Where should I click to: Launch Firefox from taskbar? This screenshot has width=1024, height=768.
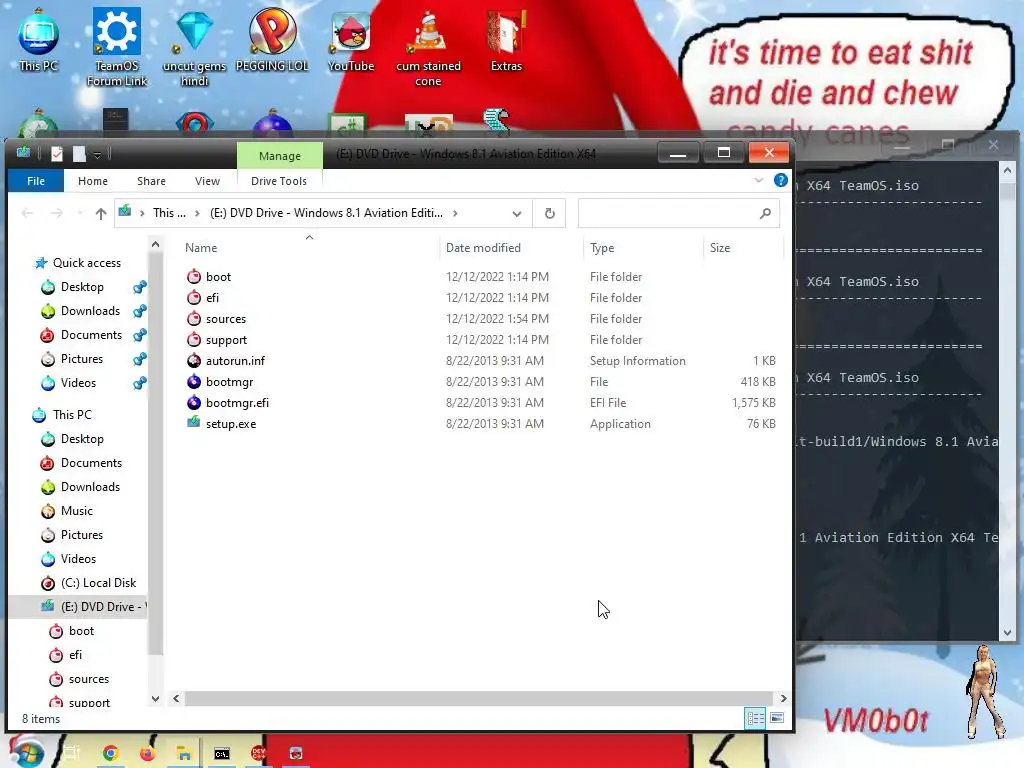coord(148,754)
